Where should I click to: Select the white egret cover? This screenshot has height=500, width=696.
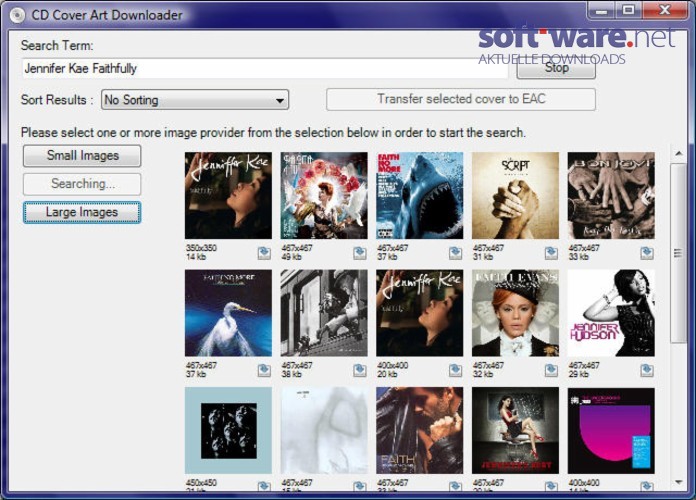point(228,313)
